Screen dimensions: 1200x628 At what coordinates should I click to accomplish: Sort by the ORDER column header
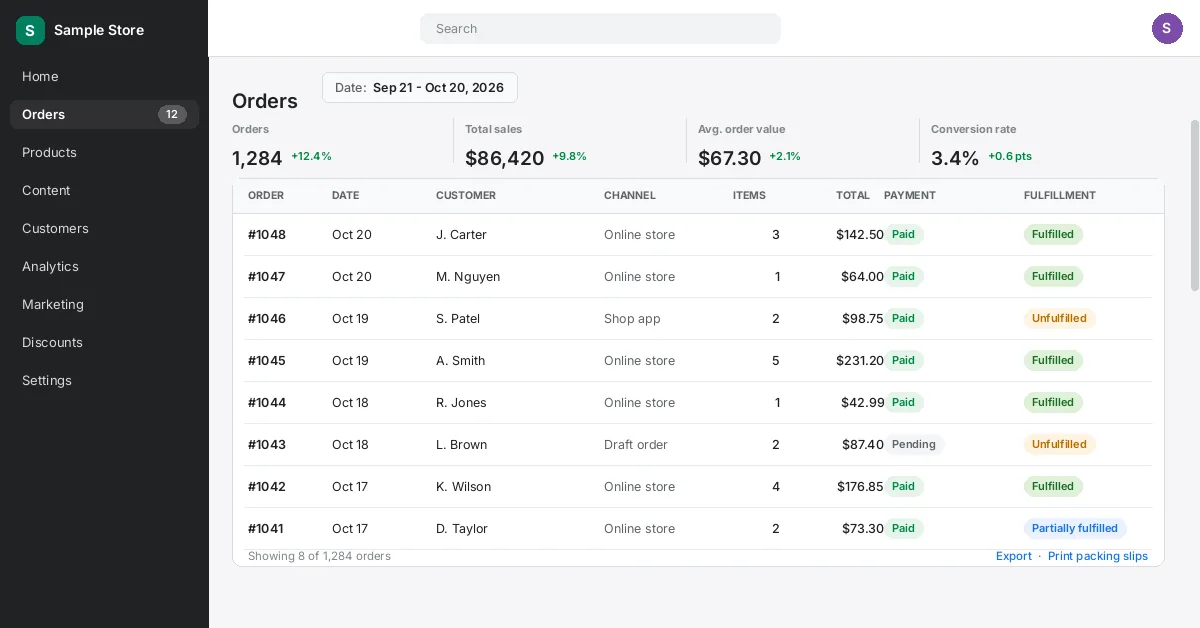(266, 195)
